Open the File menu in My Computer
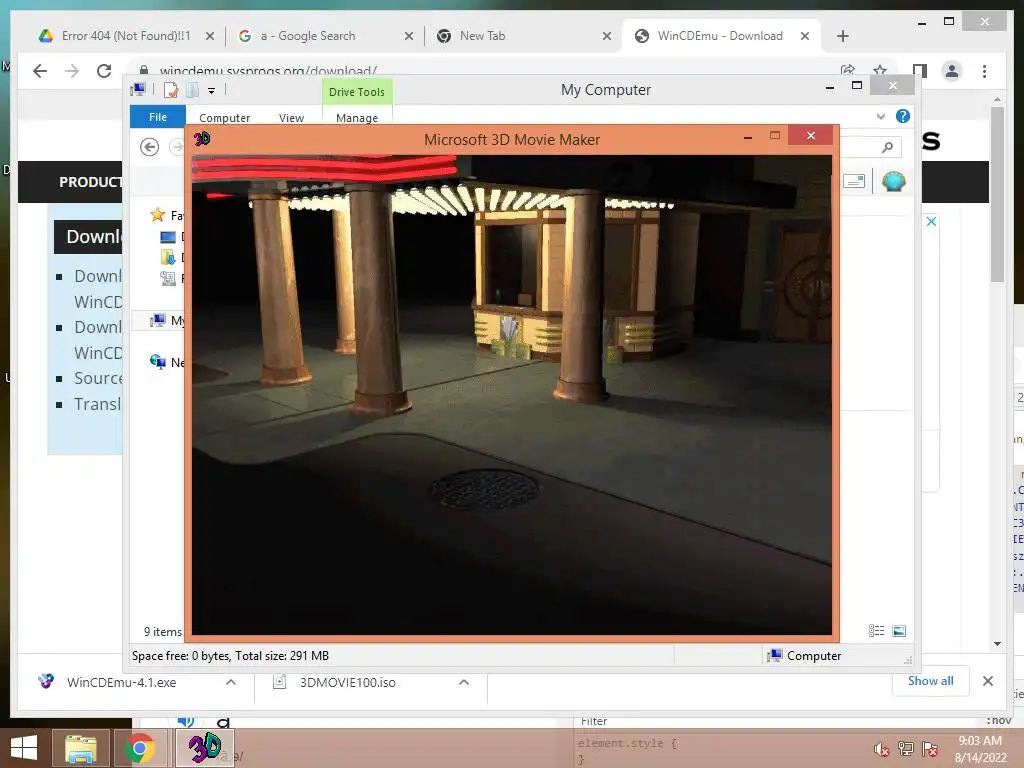This screenshot has height=768, width=1024. 157,116
